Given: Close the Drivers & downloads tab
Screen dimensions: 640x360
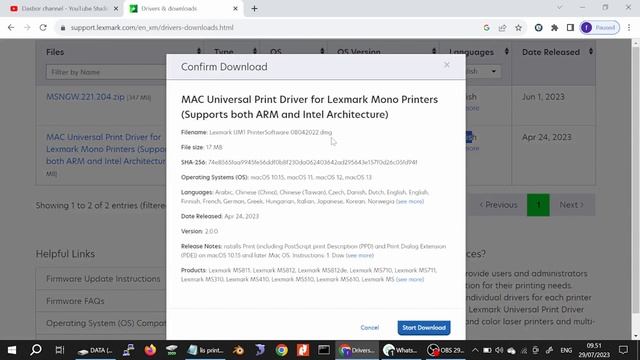Looking at the screenshot, I should [x=235, y=9].
